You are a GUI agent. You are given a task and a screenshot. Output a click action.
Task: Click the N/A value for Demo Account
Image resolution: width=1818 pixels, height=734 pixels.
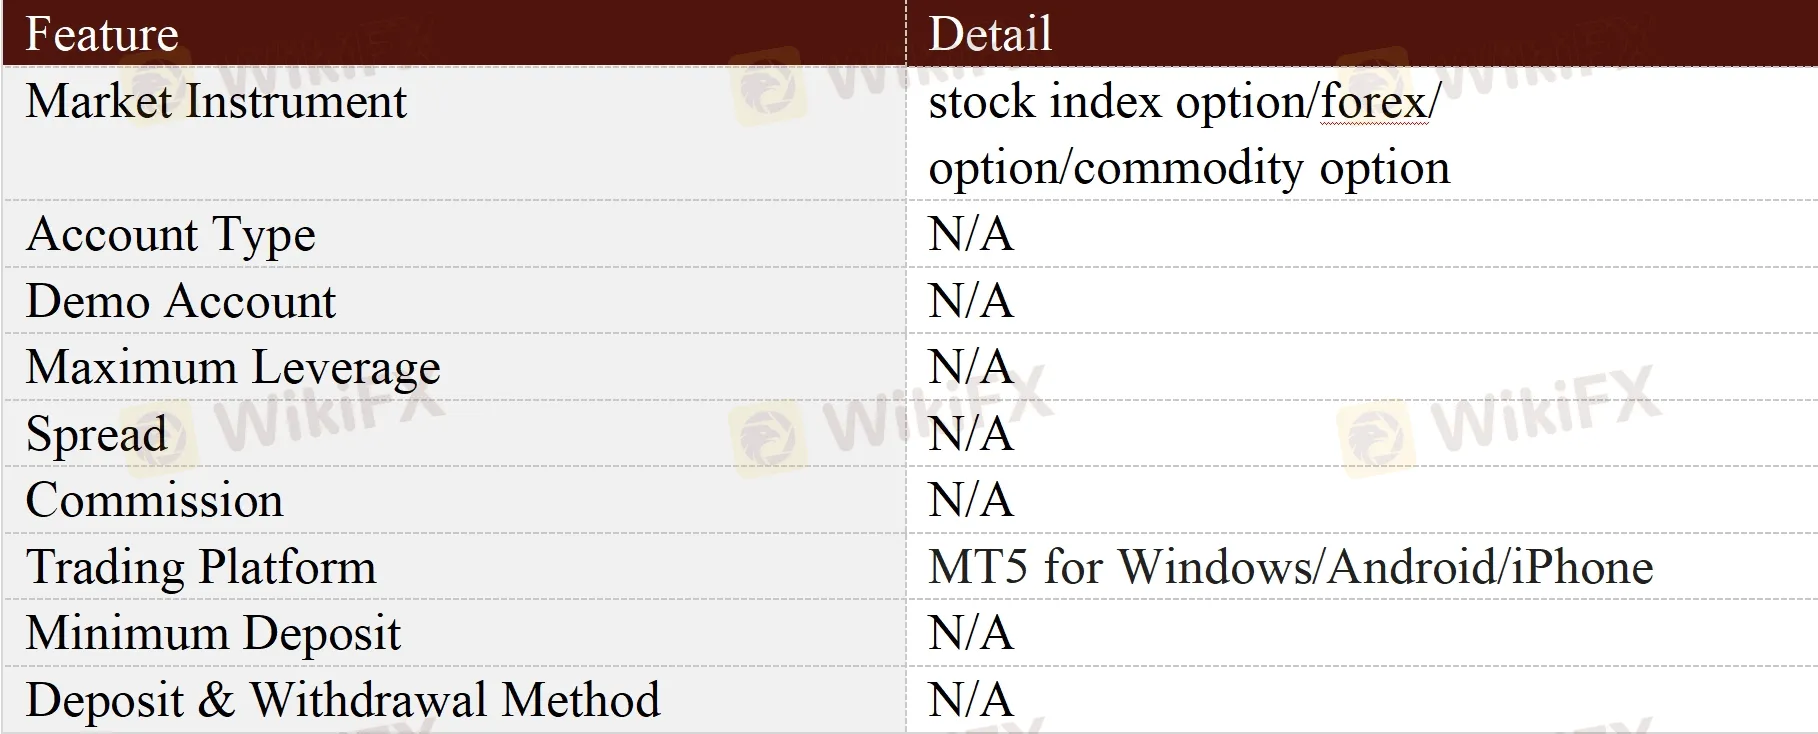coord(970,301)
